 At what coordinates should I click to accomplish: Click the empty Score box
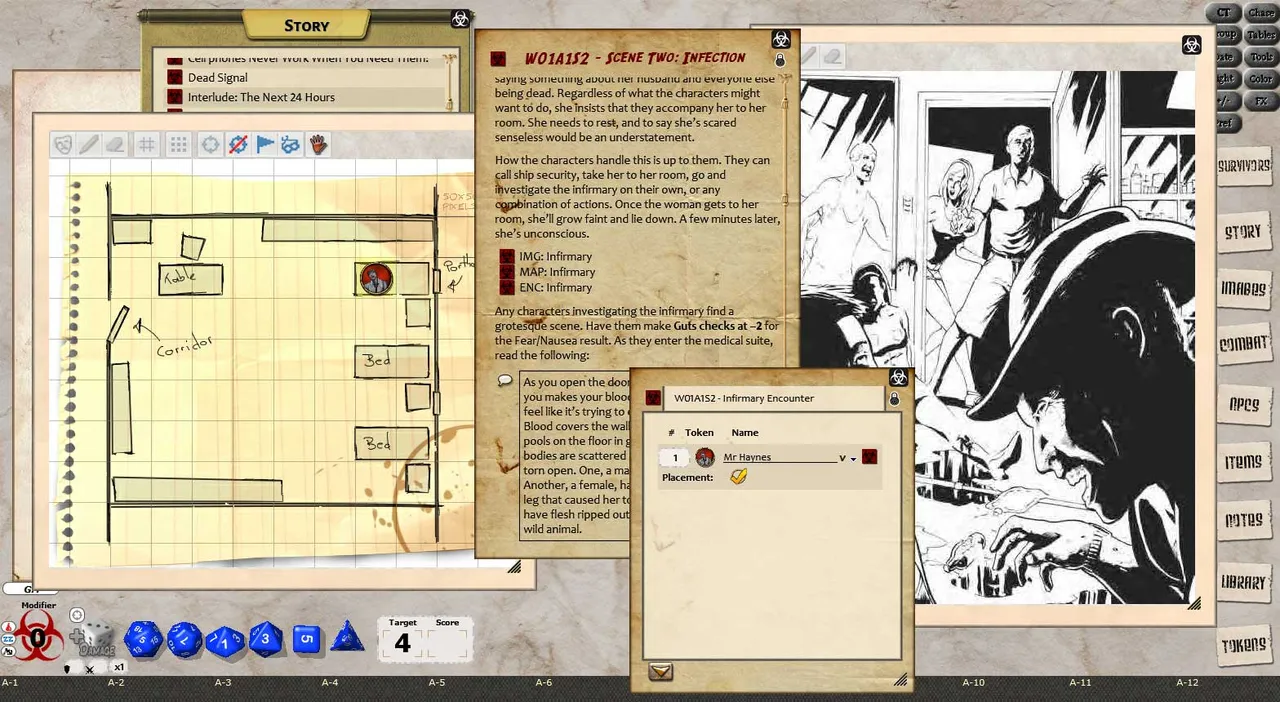447,643
